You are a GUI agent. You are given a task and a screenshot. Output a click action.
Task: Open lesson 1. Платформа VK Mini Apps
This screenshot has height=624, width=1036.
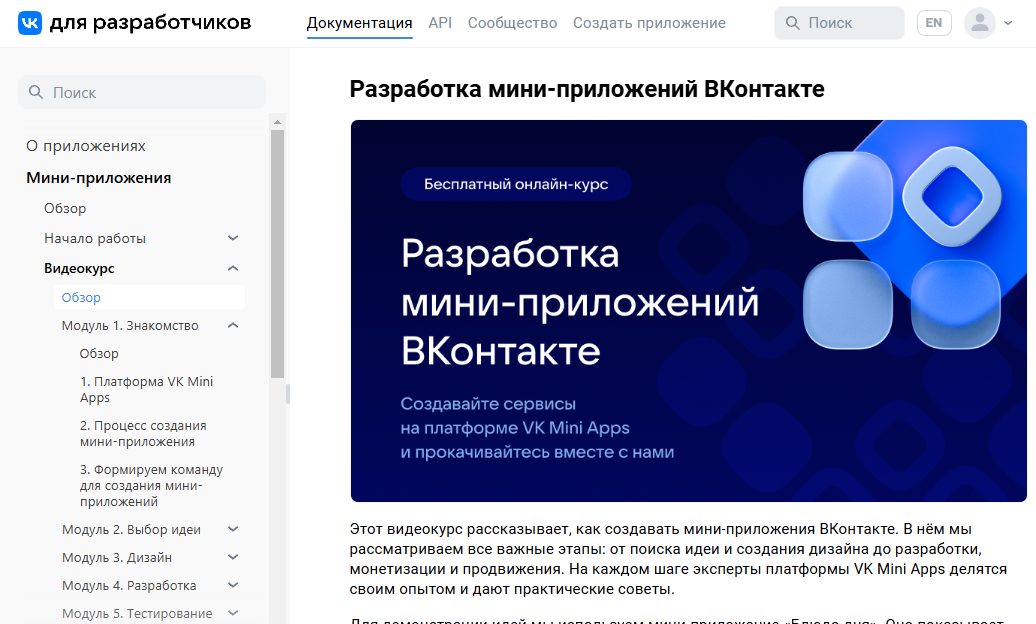(147, 389)
